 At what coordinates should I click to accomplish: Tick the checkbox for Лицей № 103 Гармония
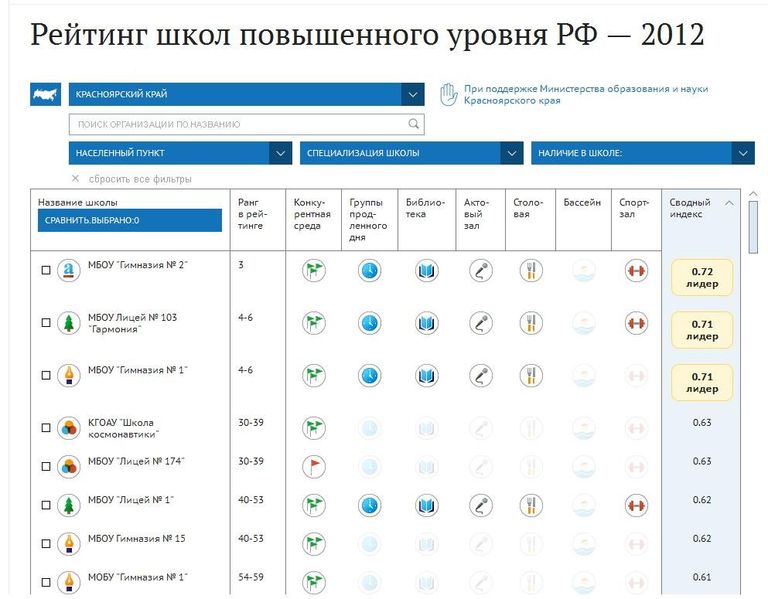(x=46, y=323)
